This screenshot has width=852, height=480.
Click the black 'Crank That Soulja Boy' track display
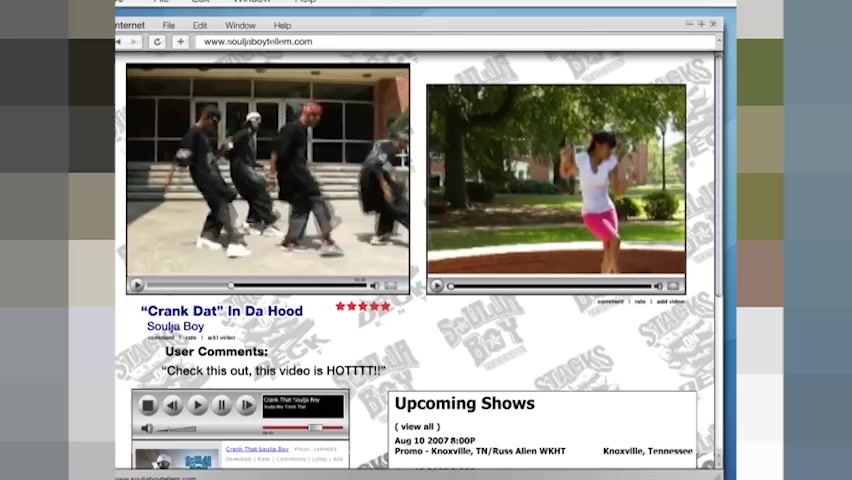click(x=303, y=406)
